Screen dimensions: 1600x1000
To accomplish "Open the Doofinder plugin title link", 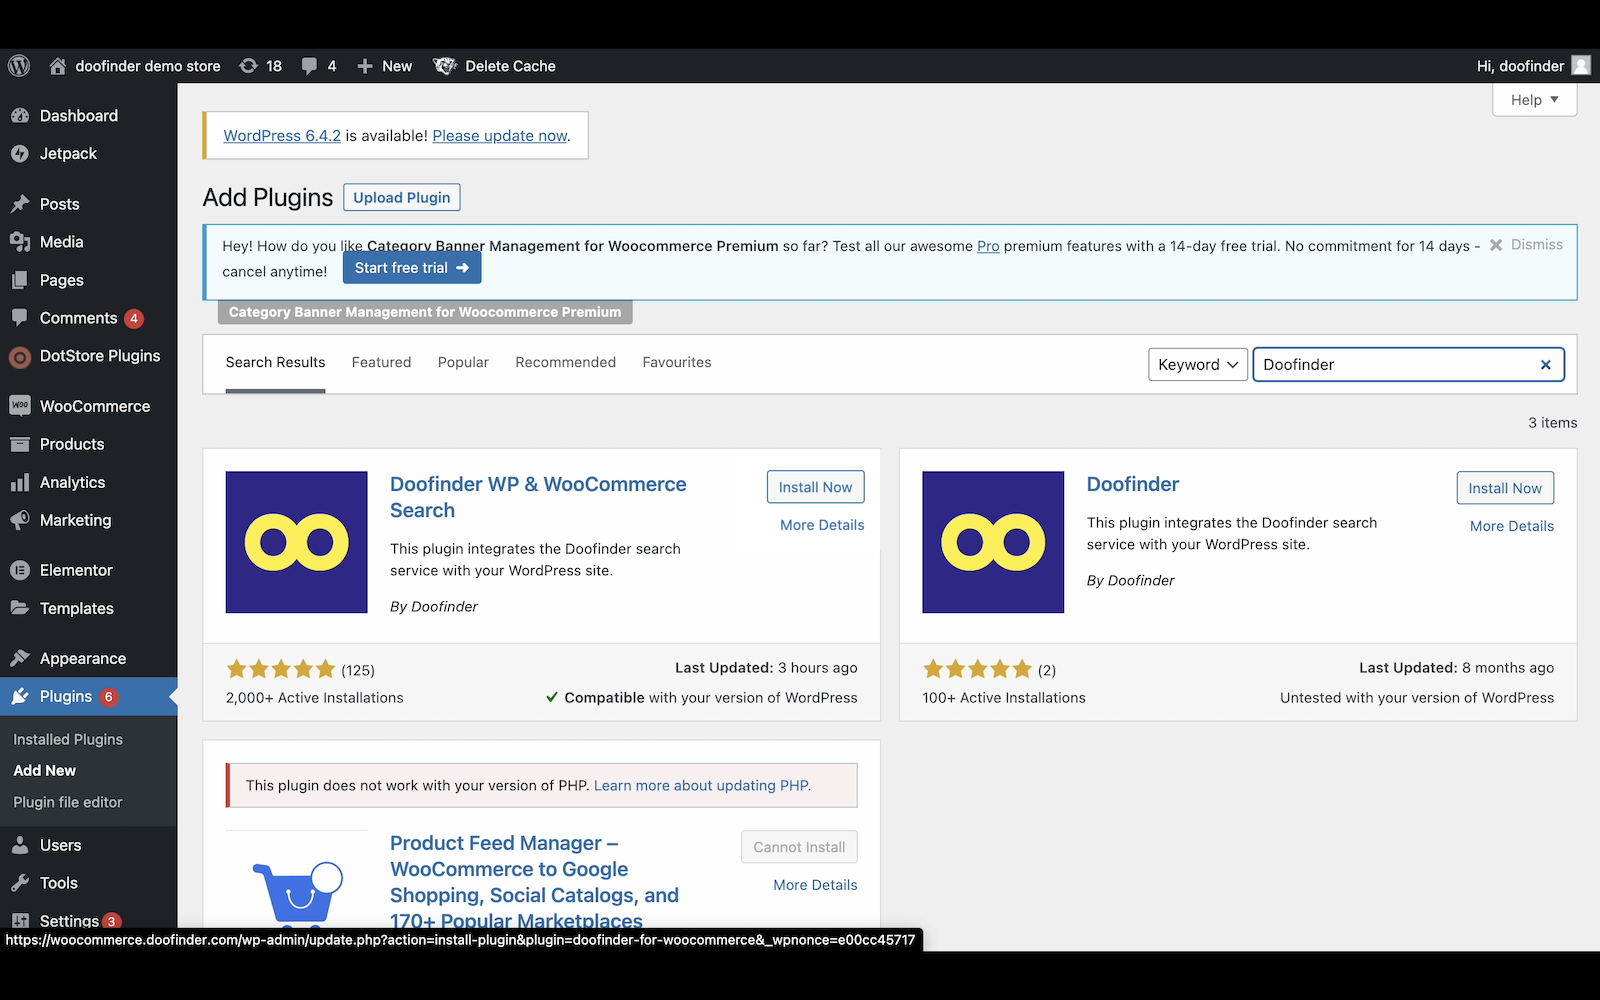I will [x=1133, y=484].
